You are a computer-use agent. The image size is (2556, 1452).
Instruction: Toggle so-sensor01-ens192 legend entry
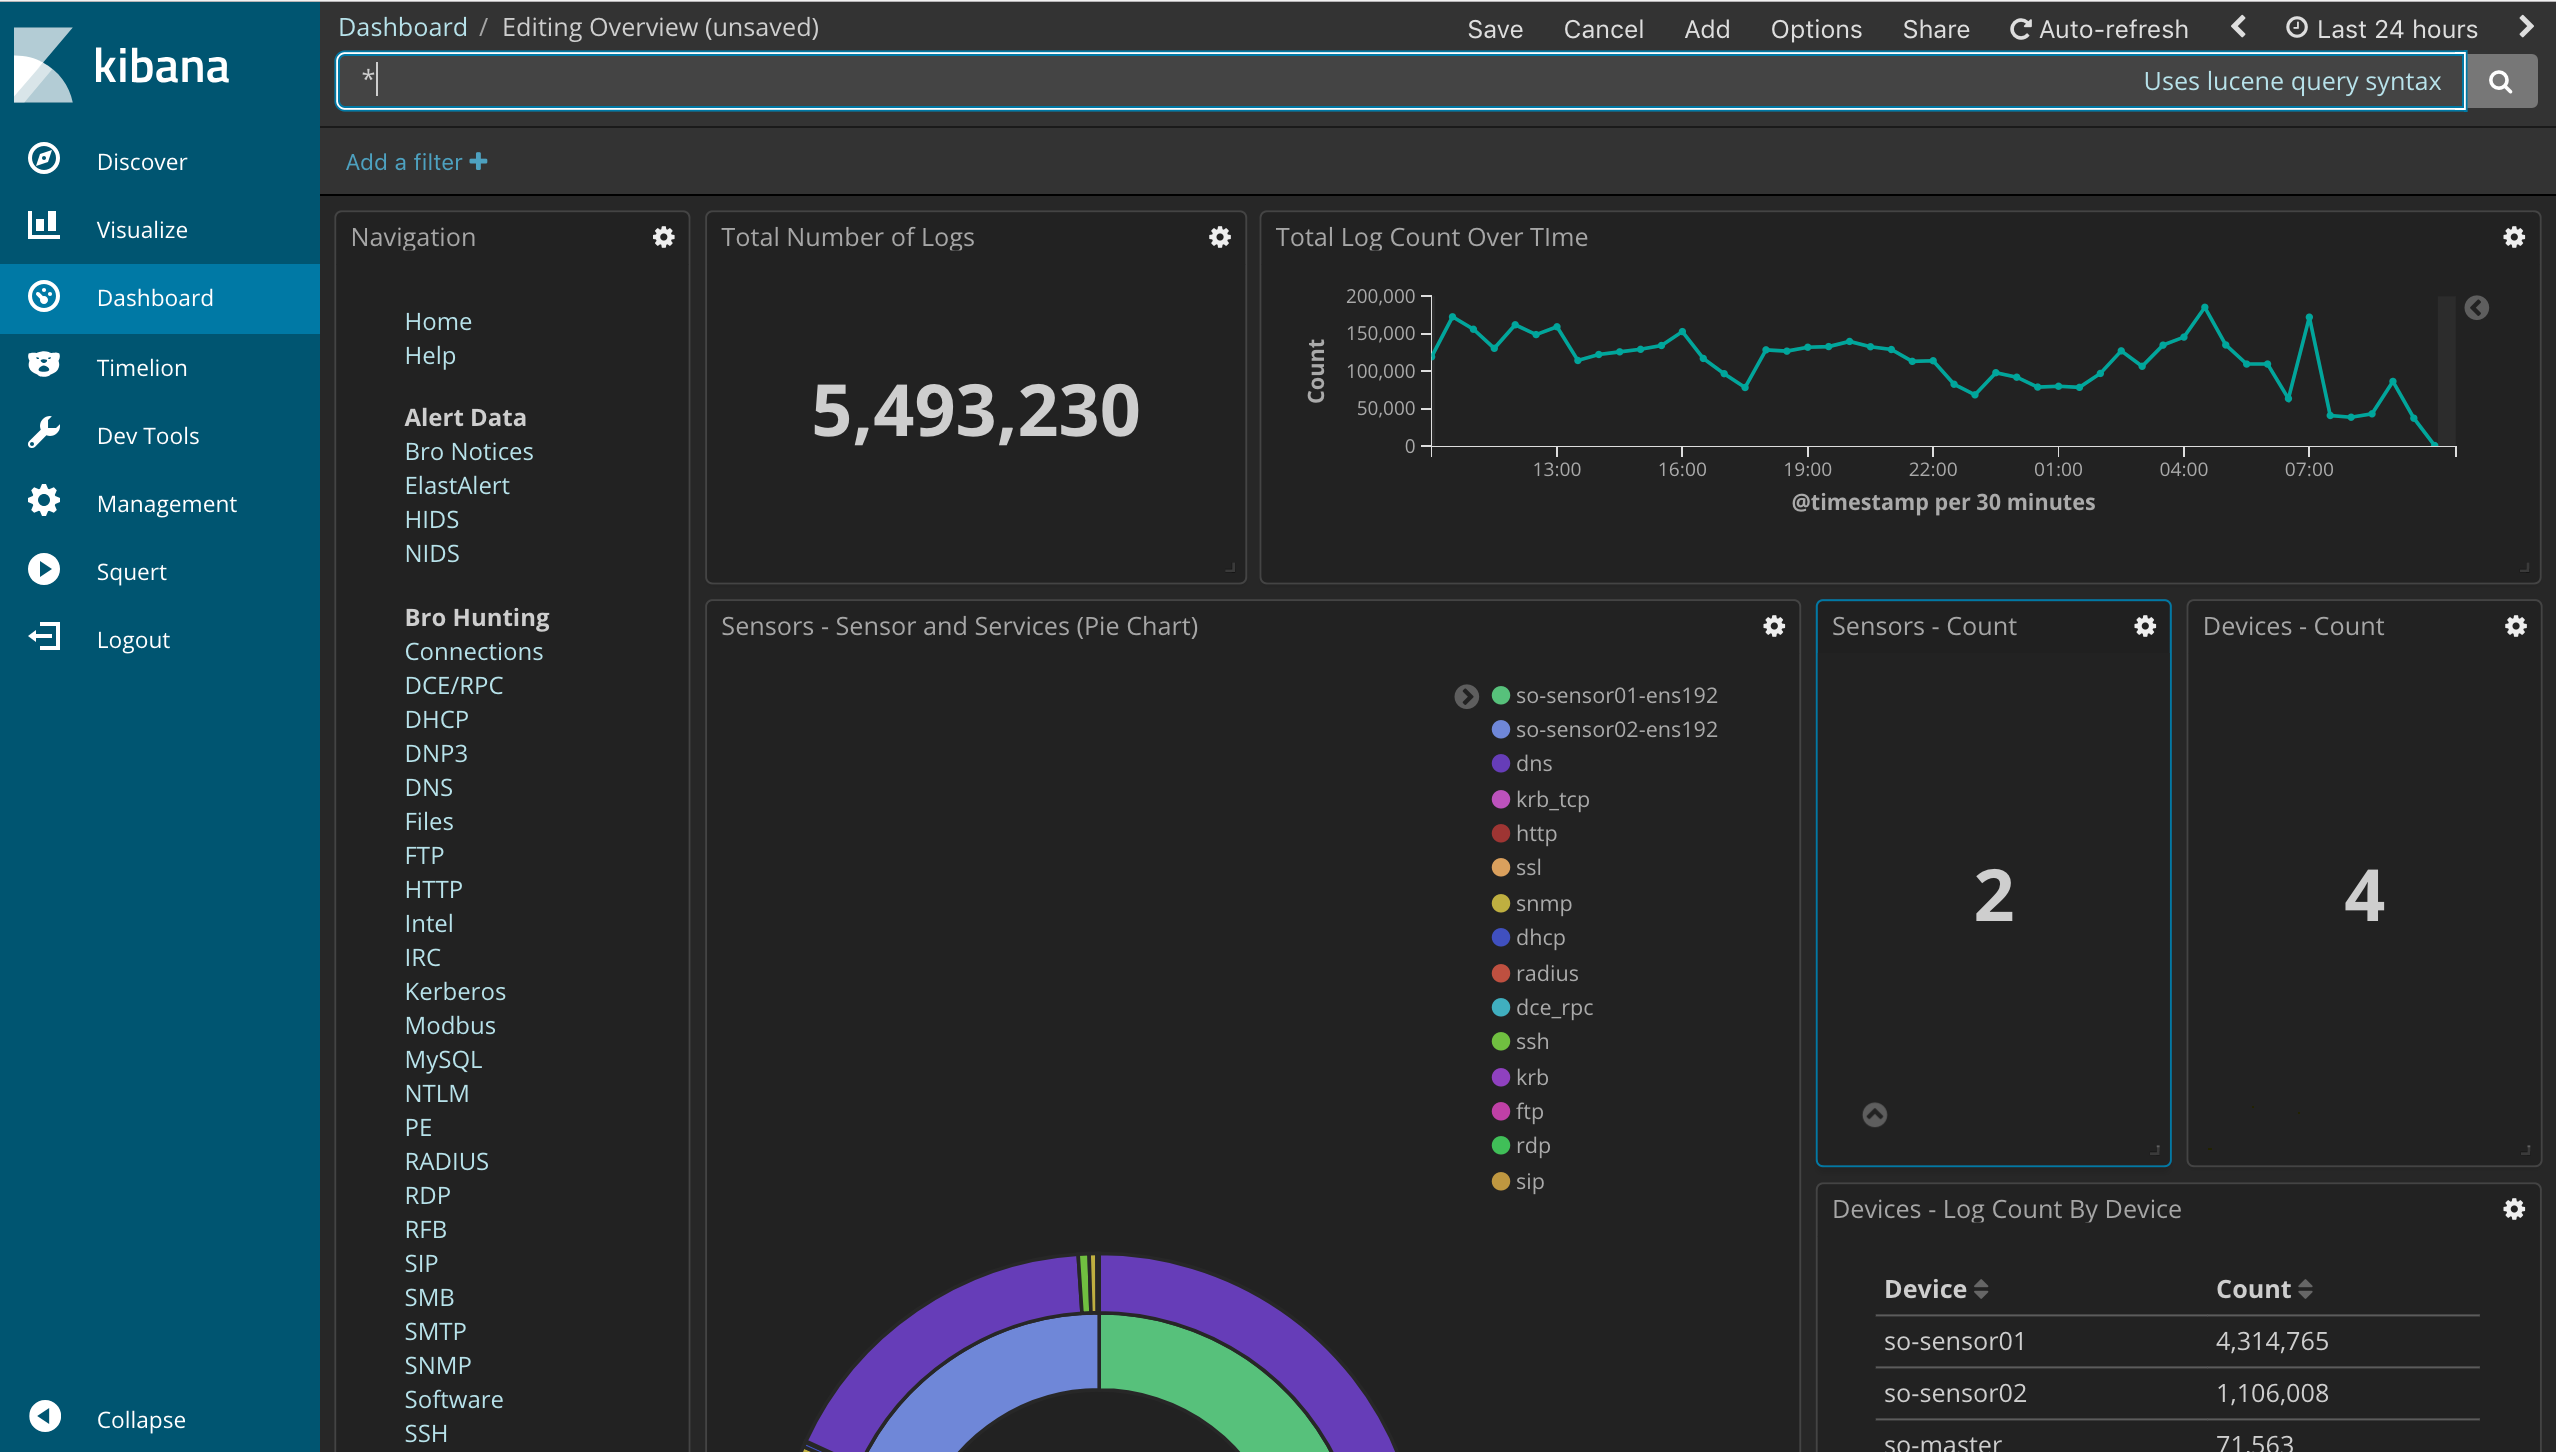tap(1604, 695)
